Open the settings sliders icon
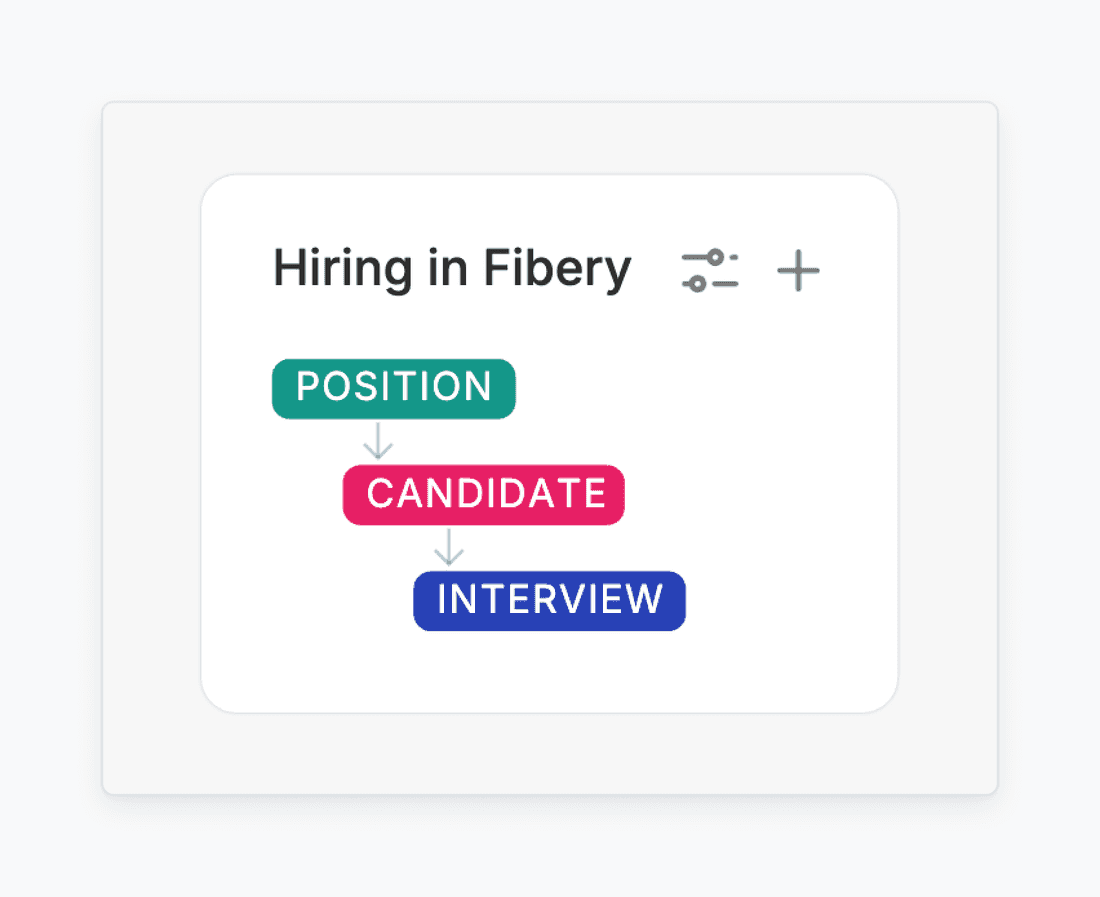 (x=709, y=271)
